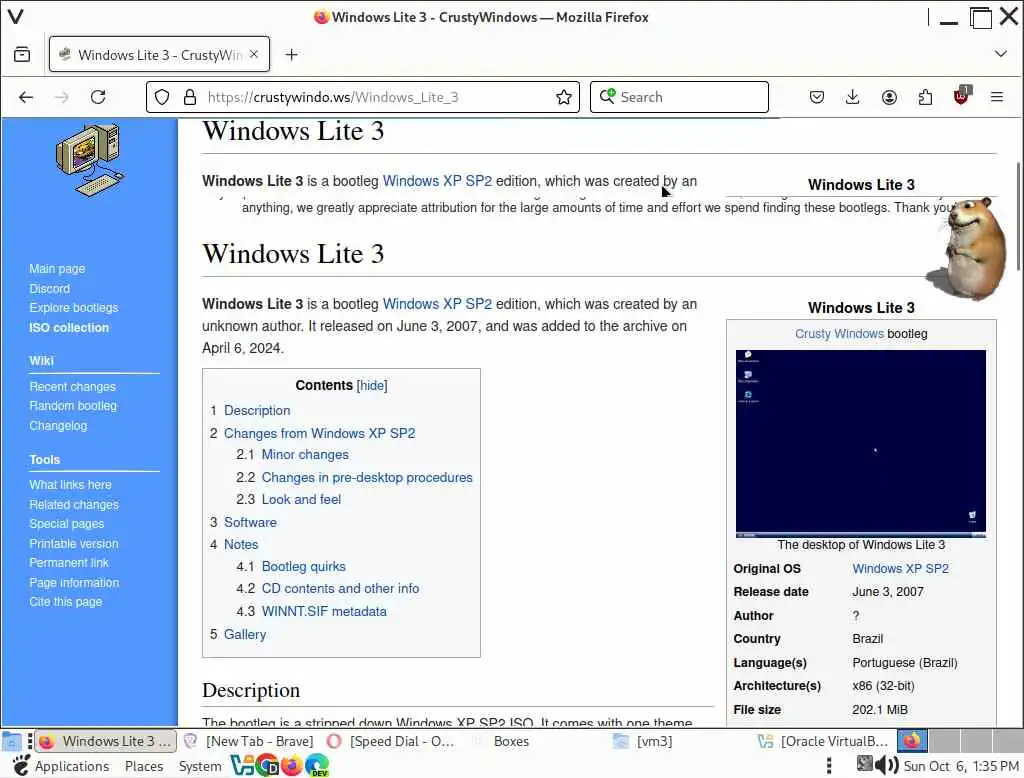
Task: Switch to the Oracle VirtualBox window
Action: (x=823, y=741)
